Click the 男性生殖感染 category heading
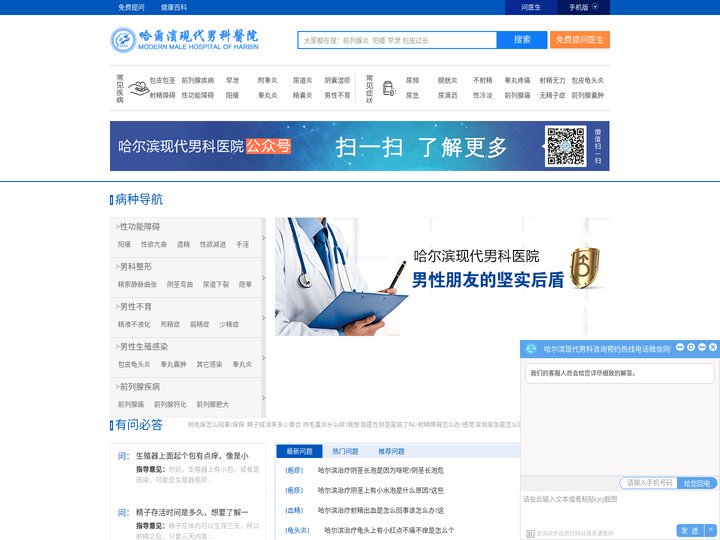720x540 pixels. click(x=141, y=347)
